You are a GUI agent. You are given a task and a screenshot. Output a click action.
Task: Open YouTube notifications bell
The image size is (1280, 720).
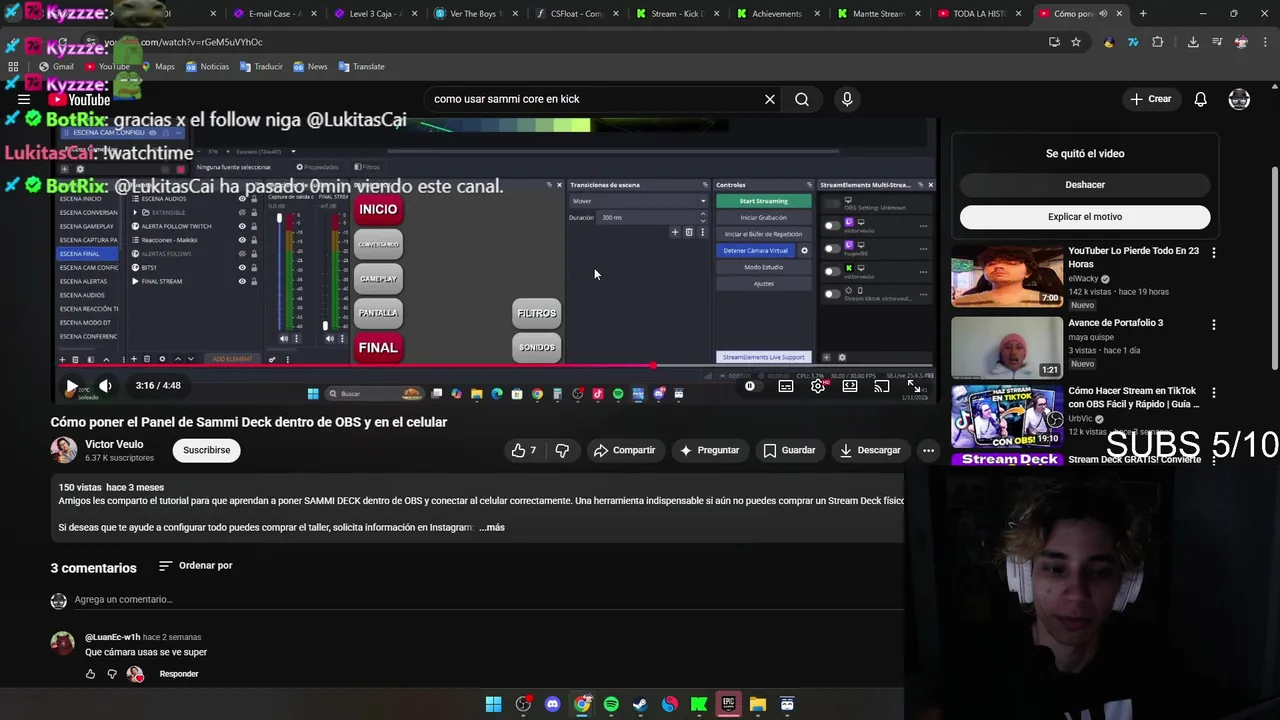coord(1201,99)
